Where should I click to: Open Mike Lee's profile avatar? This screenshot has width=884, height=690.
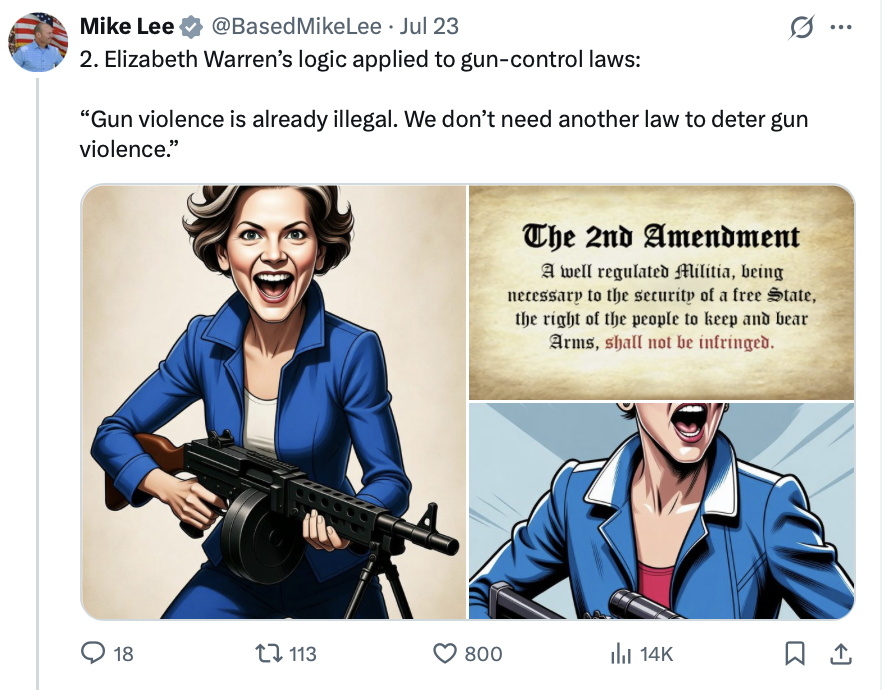(38, 42)
